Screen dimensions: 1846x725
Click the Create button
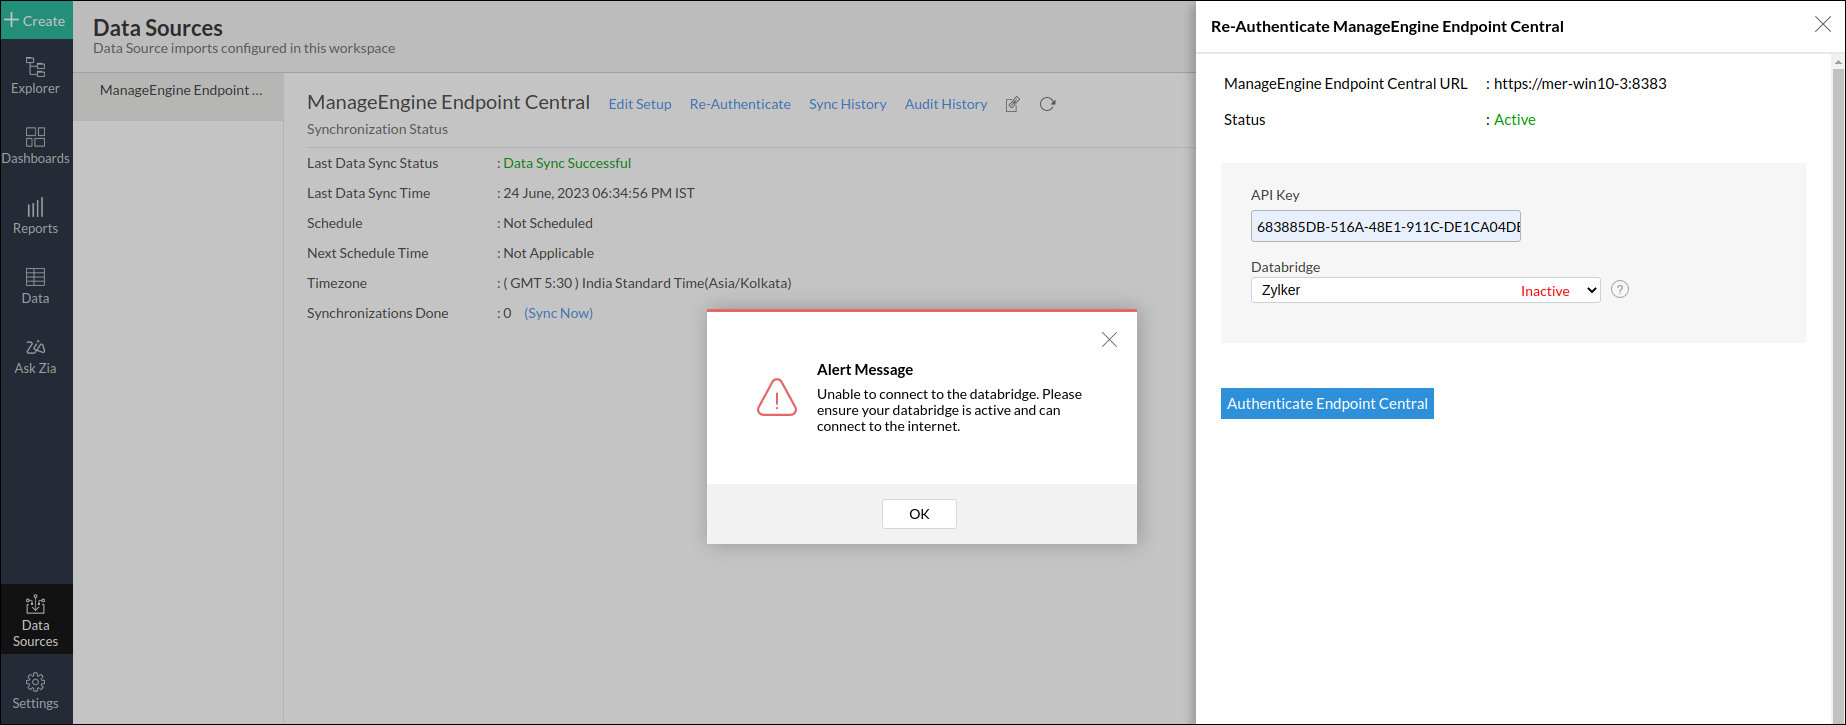pos(36,20)
